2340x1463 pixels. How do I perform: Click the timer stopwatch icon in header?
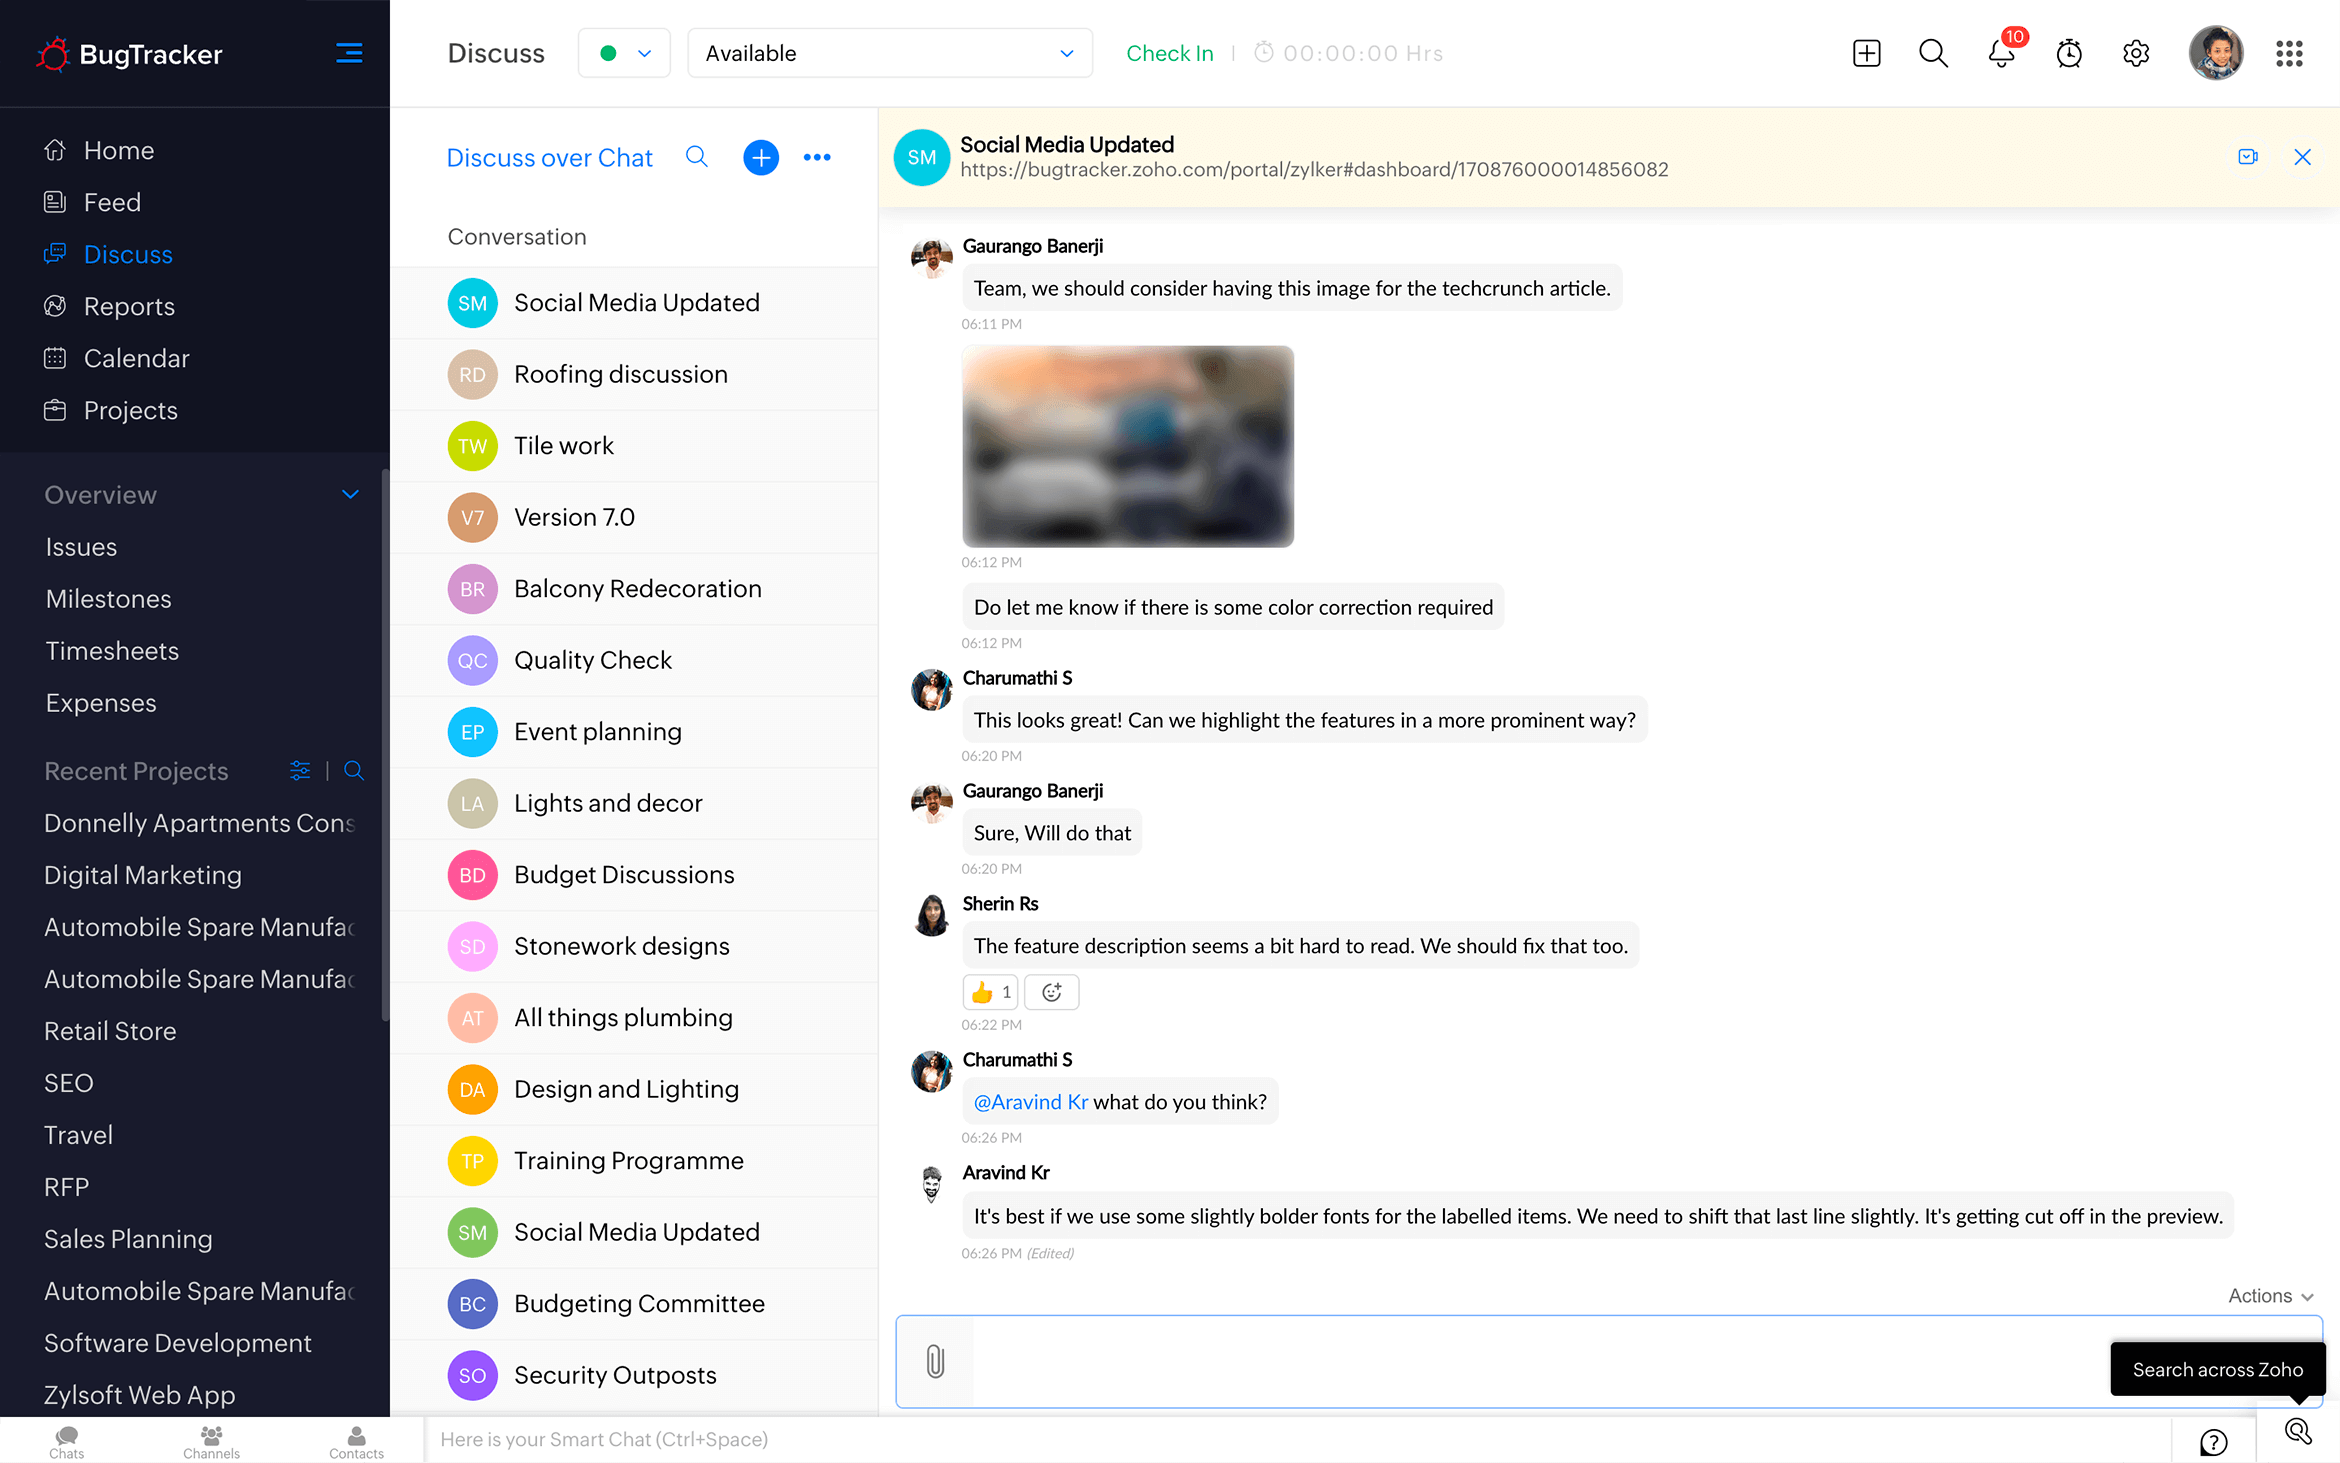click(x=2068, y=53)
